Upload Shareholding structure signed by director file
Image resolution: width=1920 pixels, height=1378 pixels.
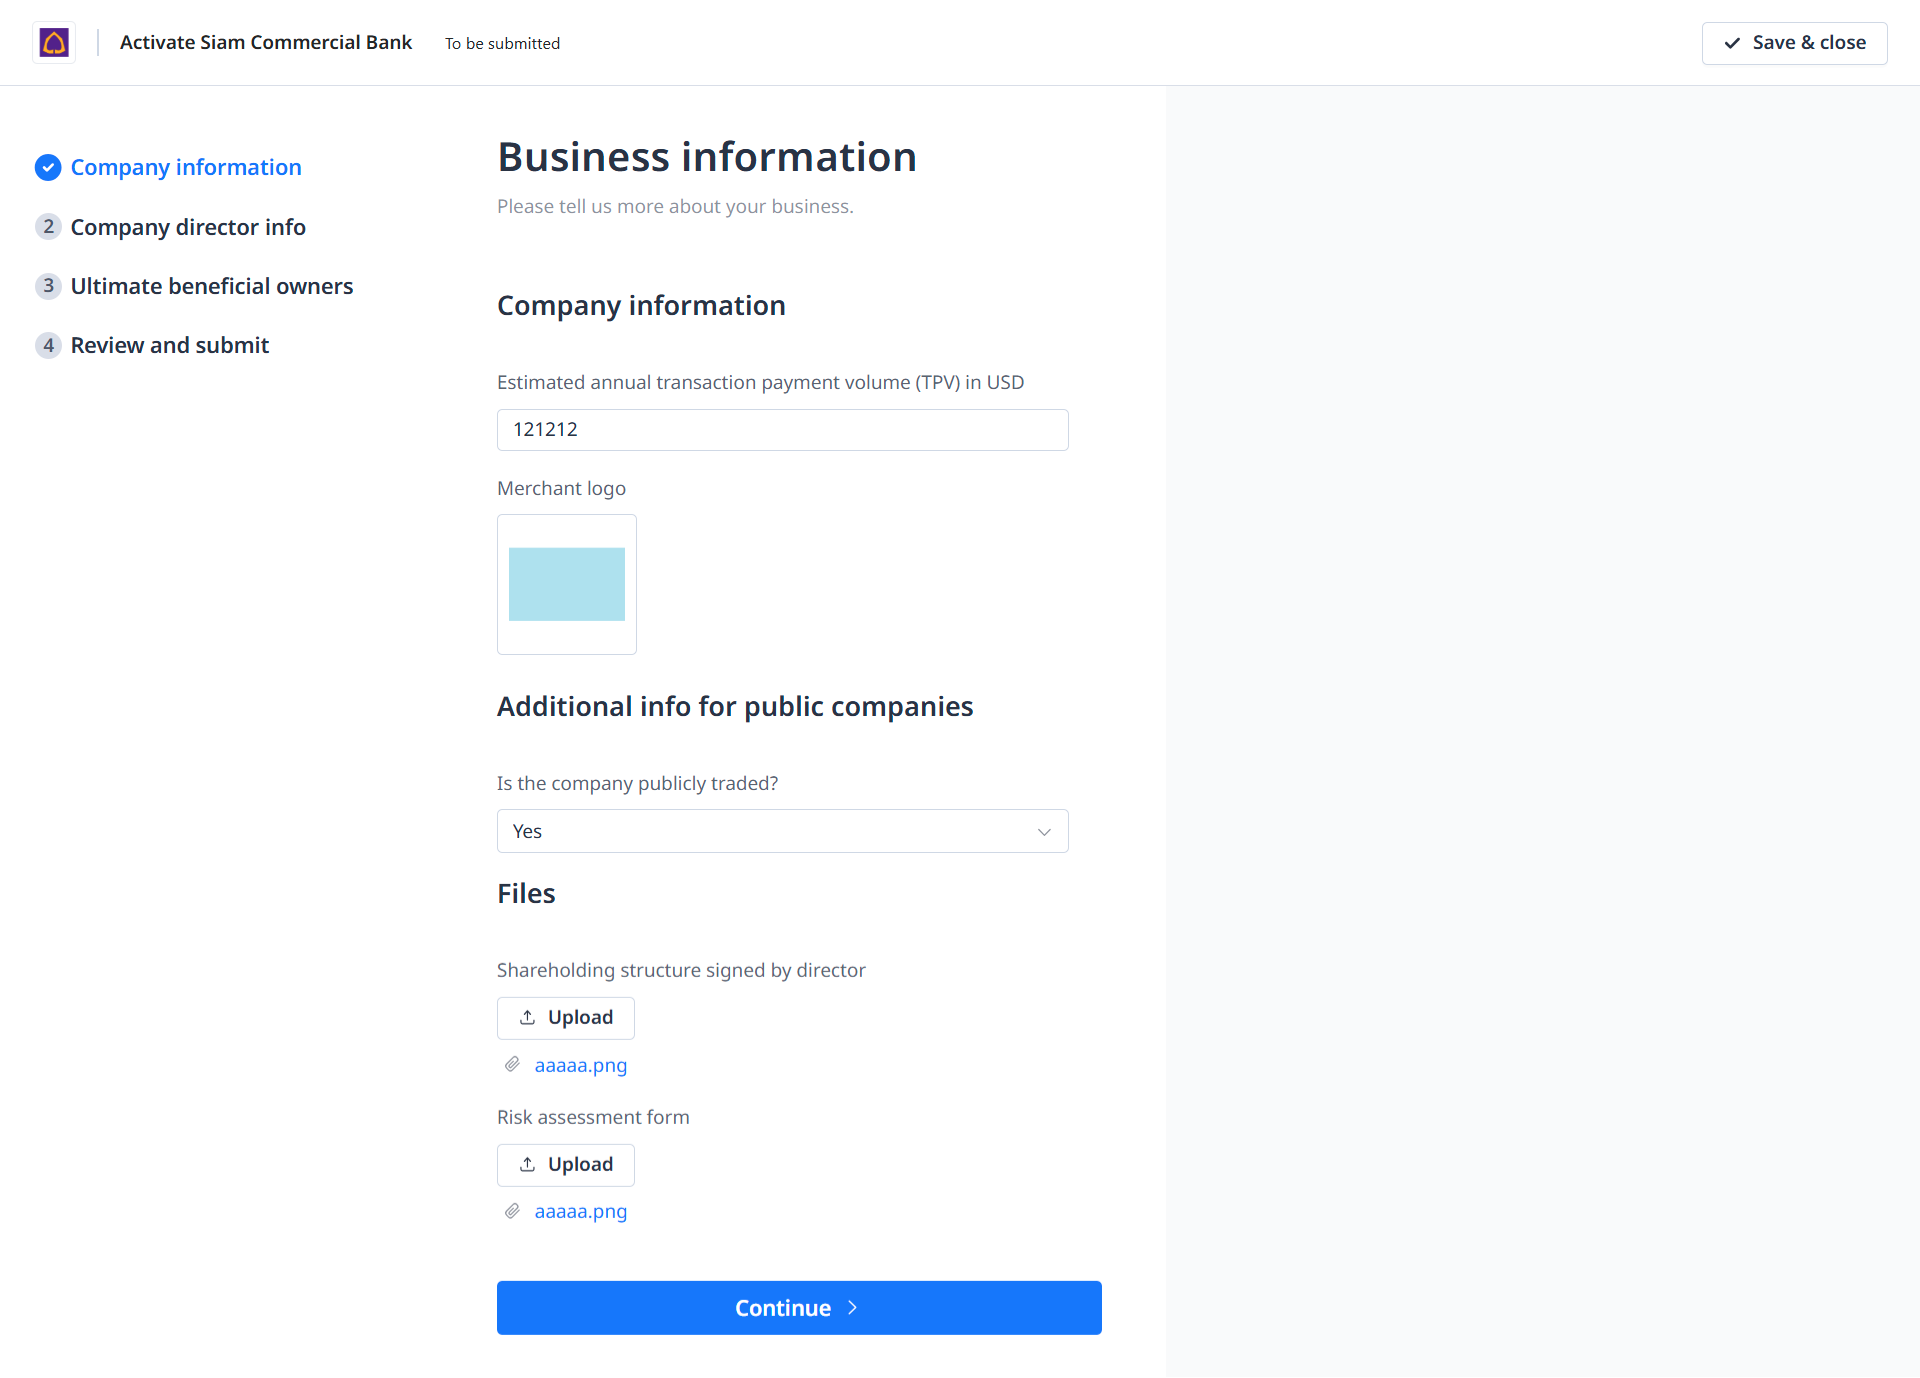tap(566, 1018)
